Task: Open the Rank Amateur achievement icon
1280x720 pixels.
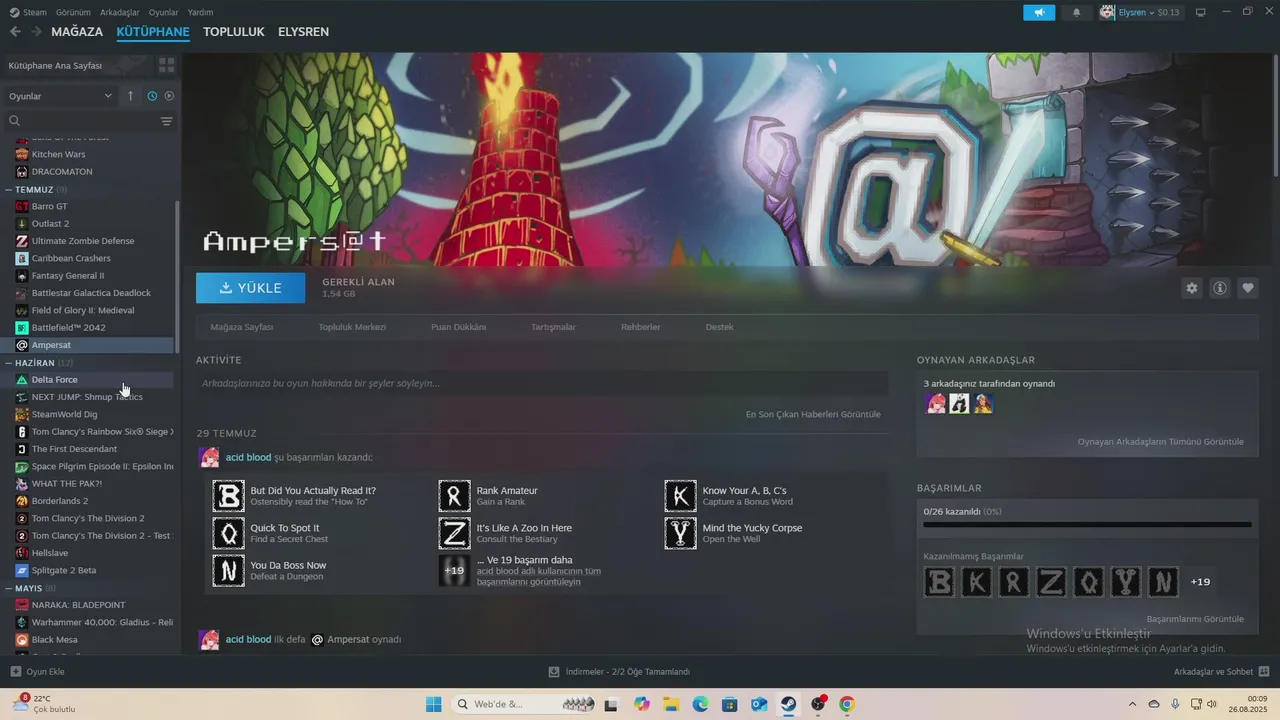Action: click(455, 496)
